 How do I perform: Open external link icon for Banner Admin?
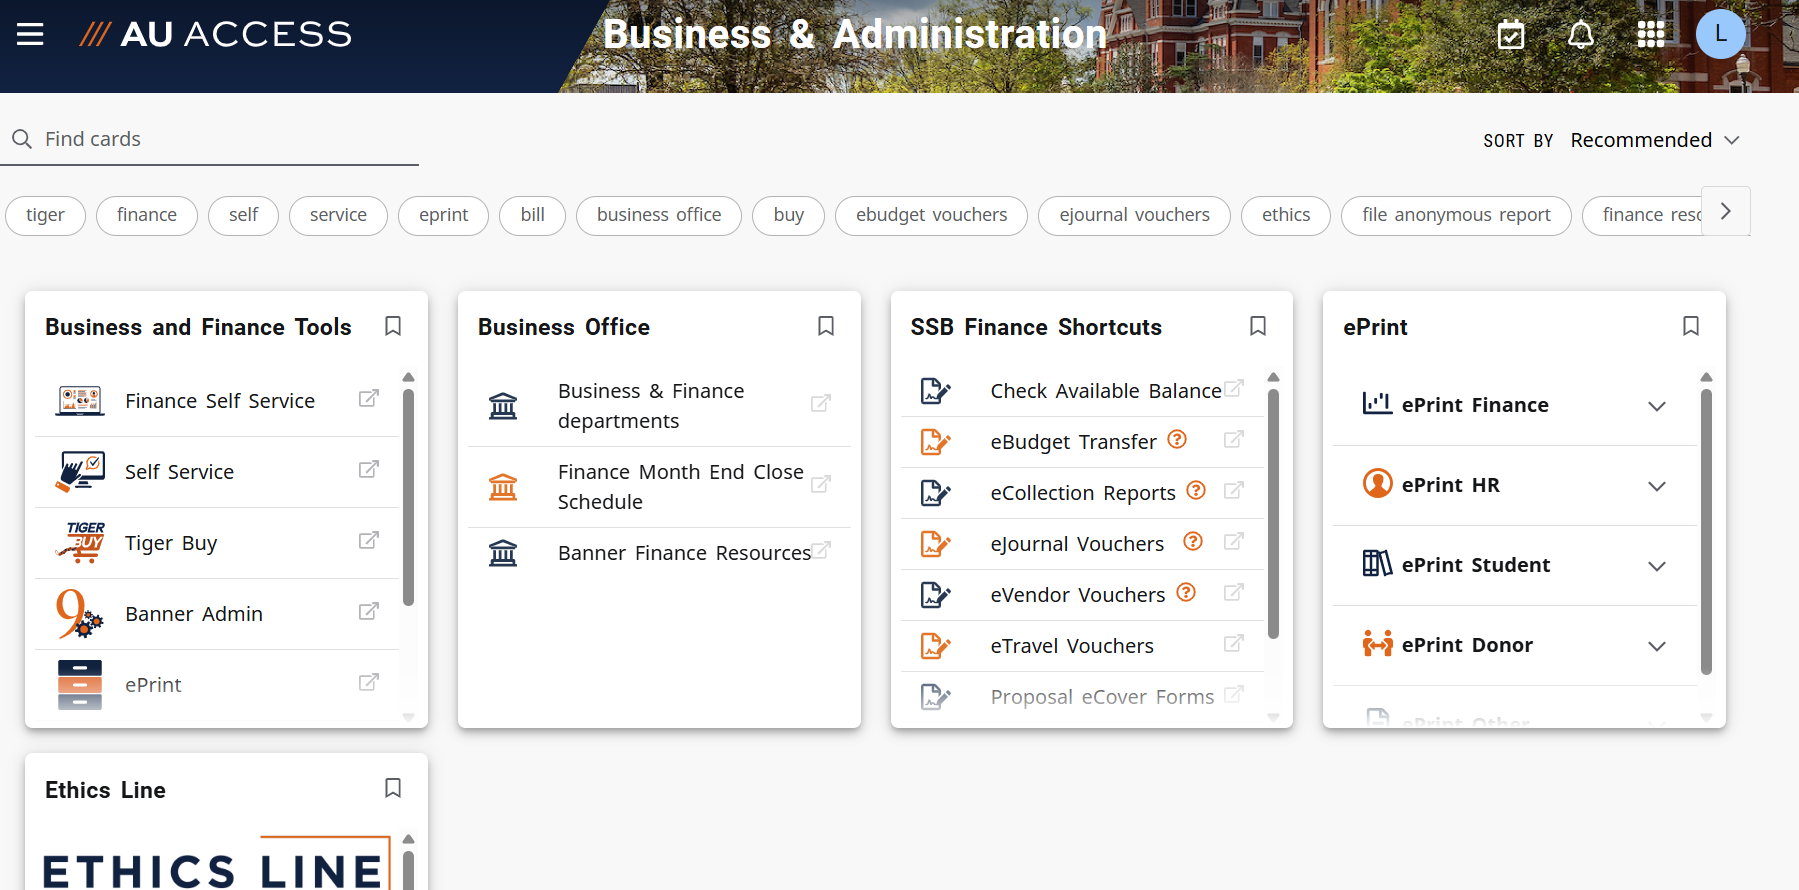[x=369, y=612]
